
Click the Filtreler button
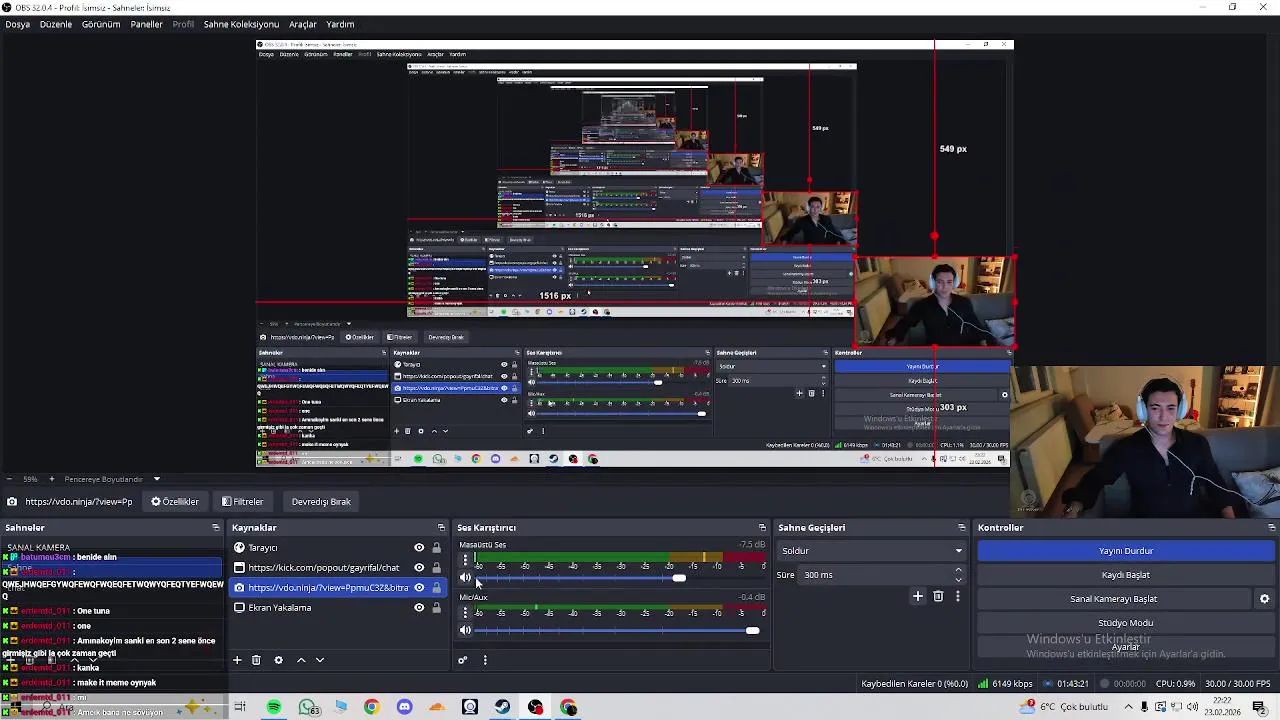tap(242, 502)
